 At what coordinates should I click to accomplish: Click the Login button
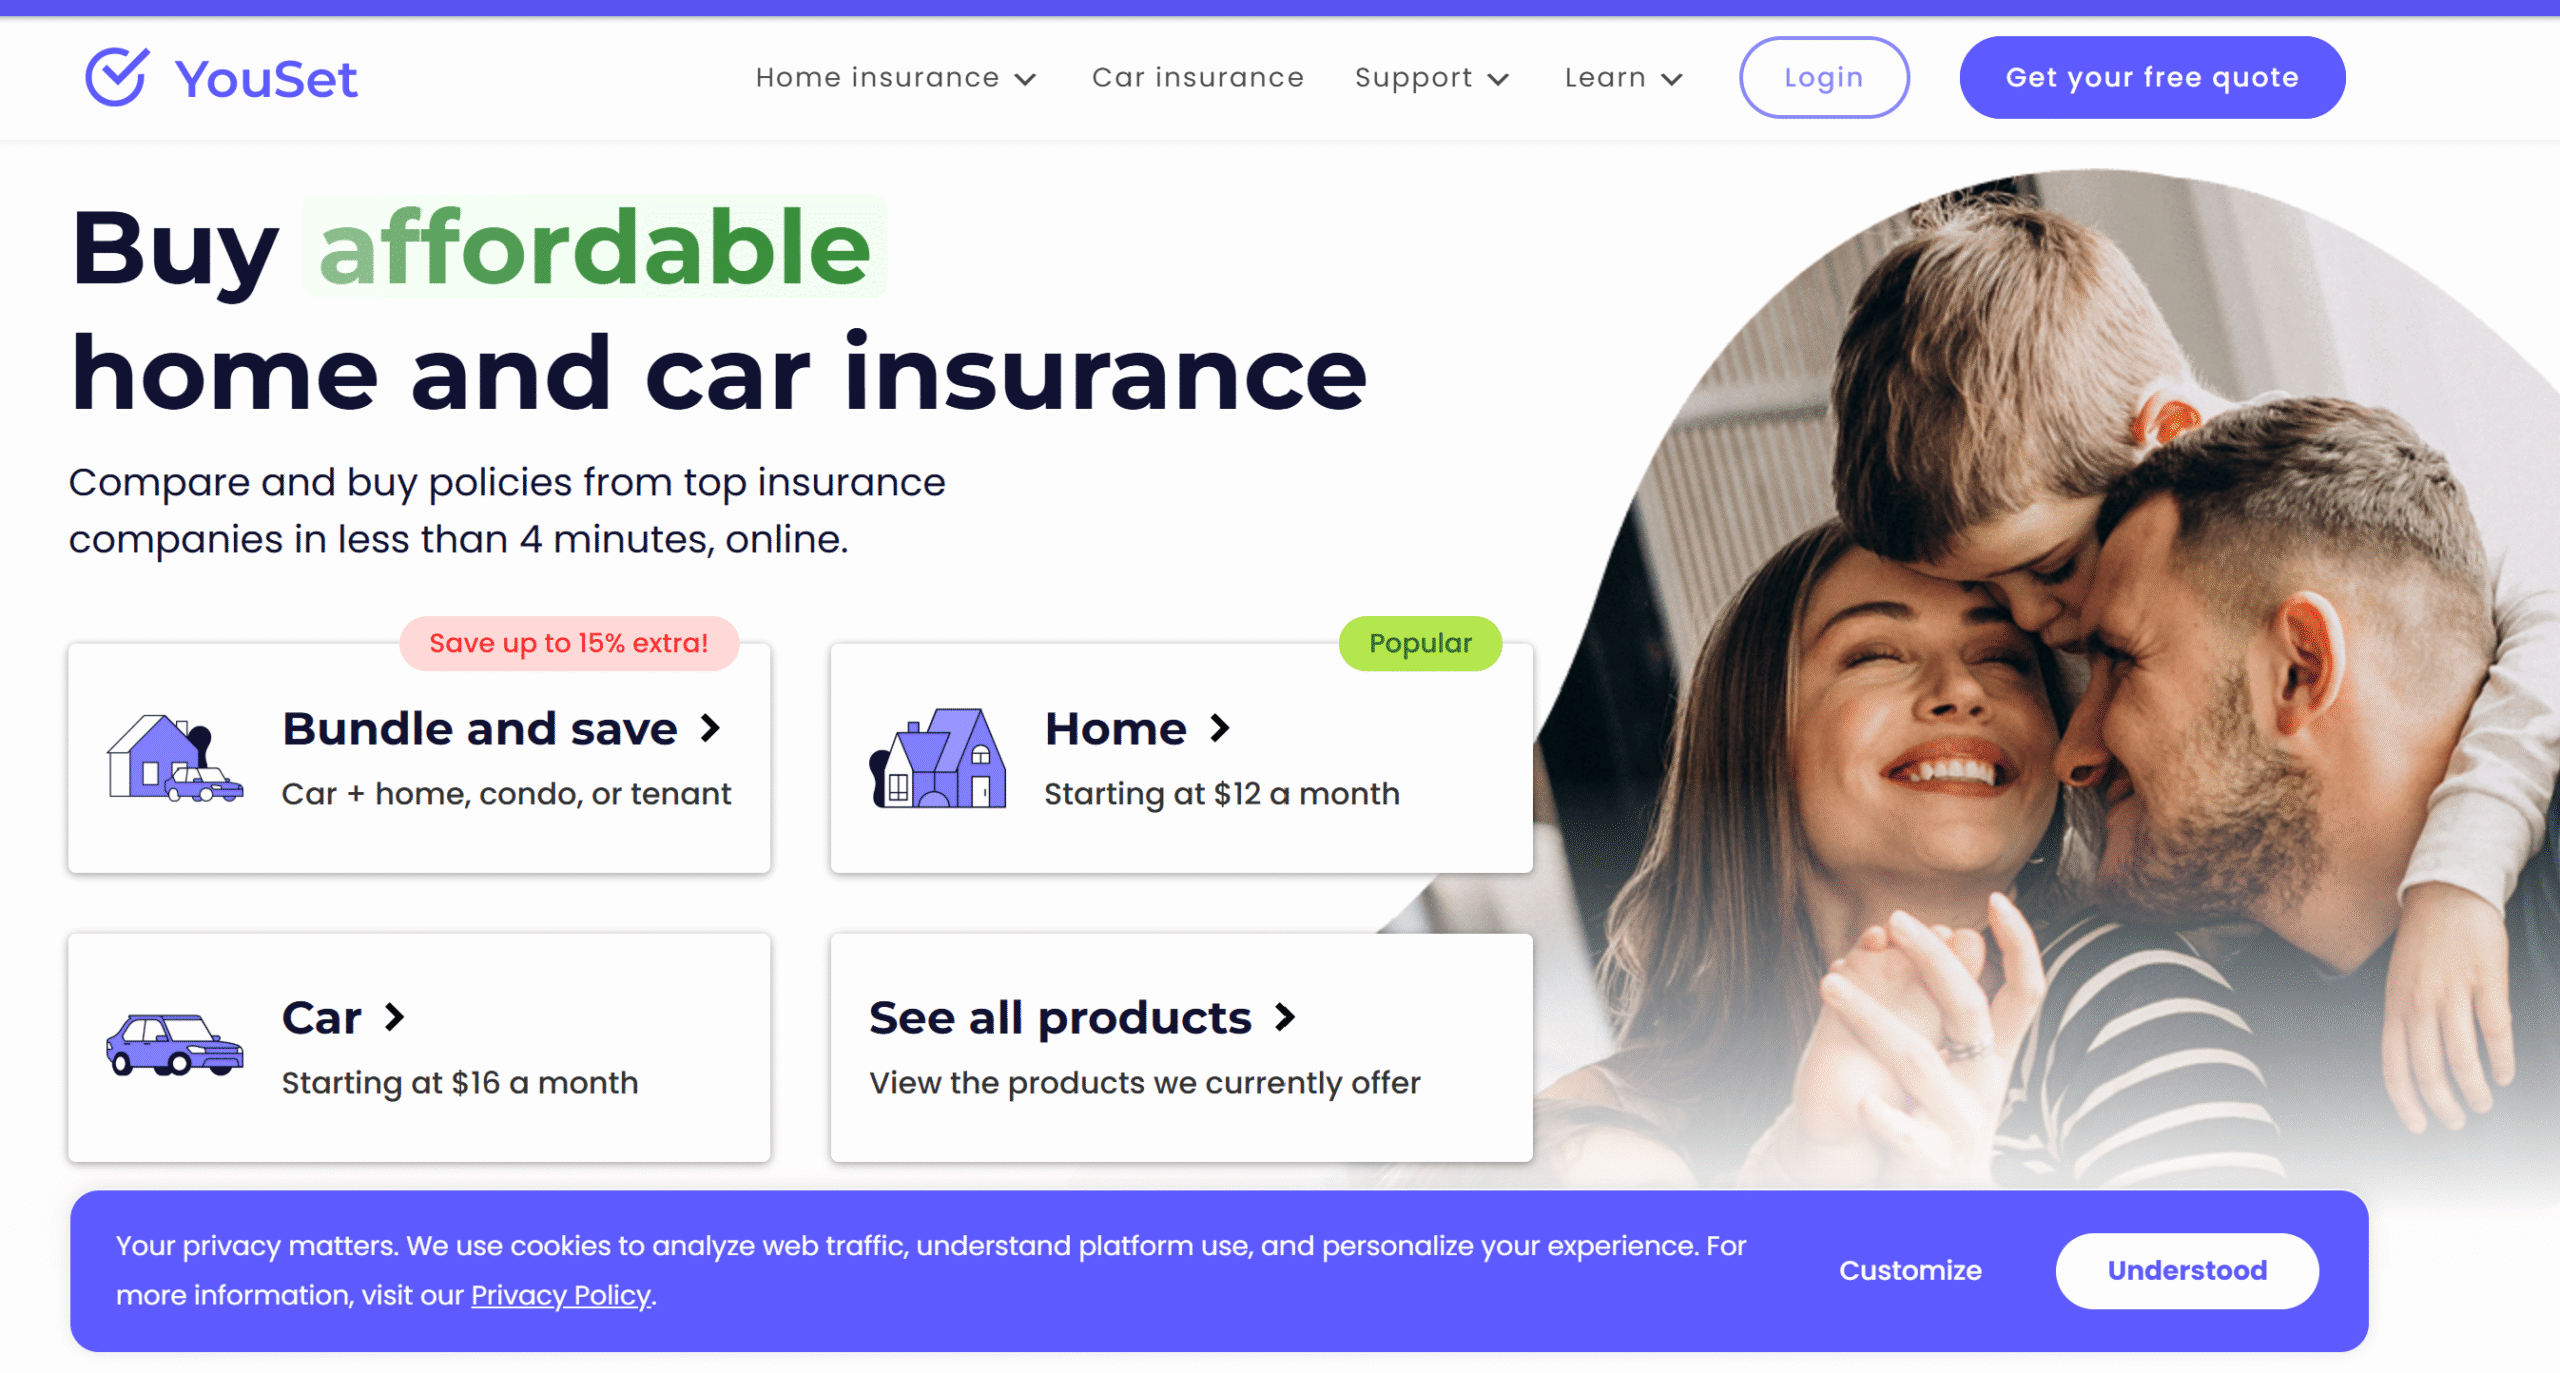(x=1824, y=77)
